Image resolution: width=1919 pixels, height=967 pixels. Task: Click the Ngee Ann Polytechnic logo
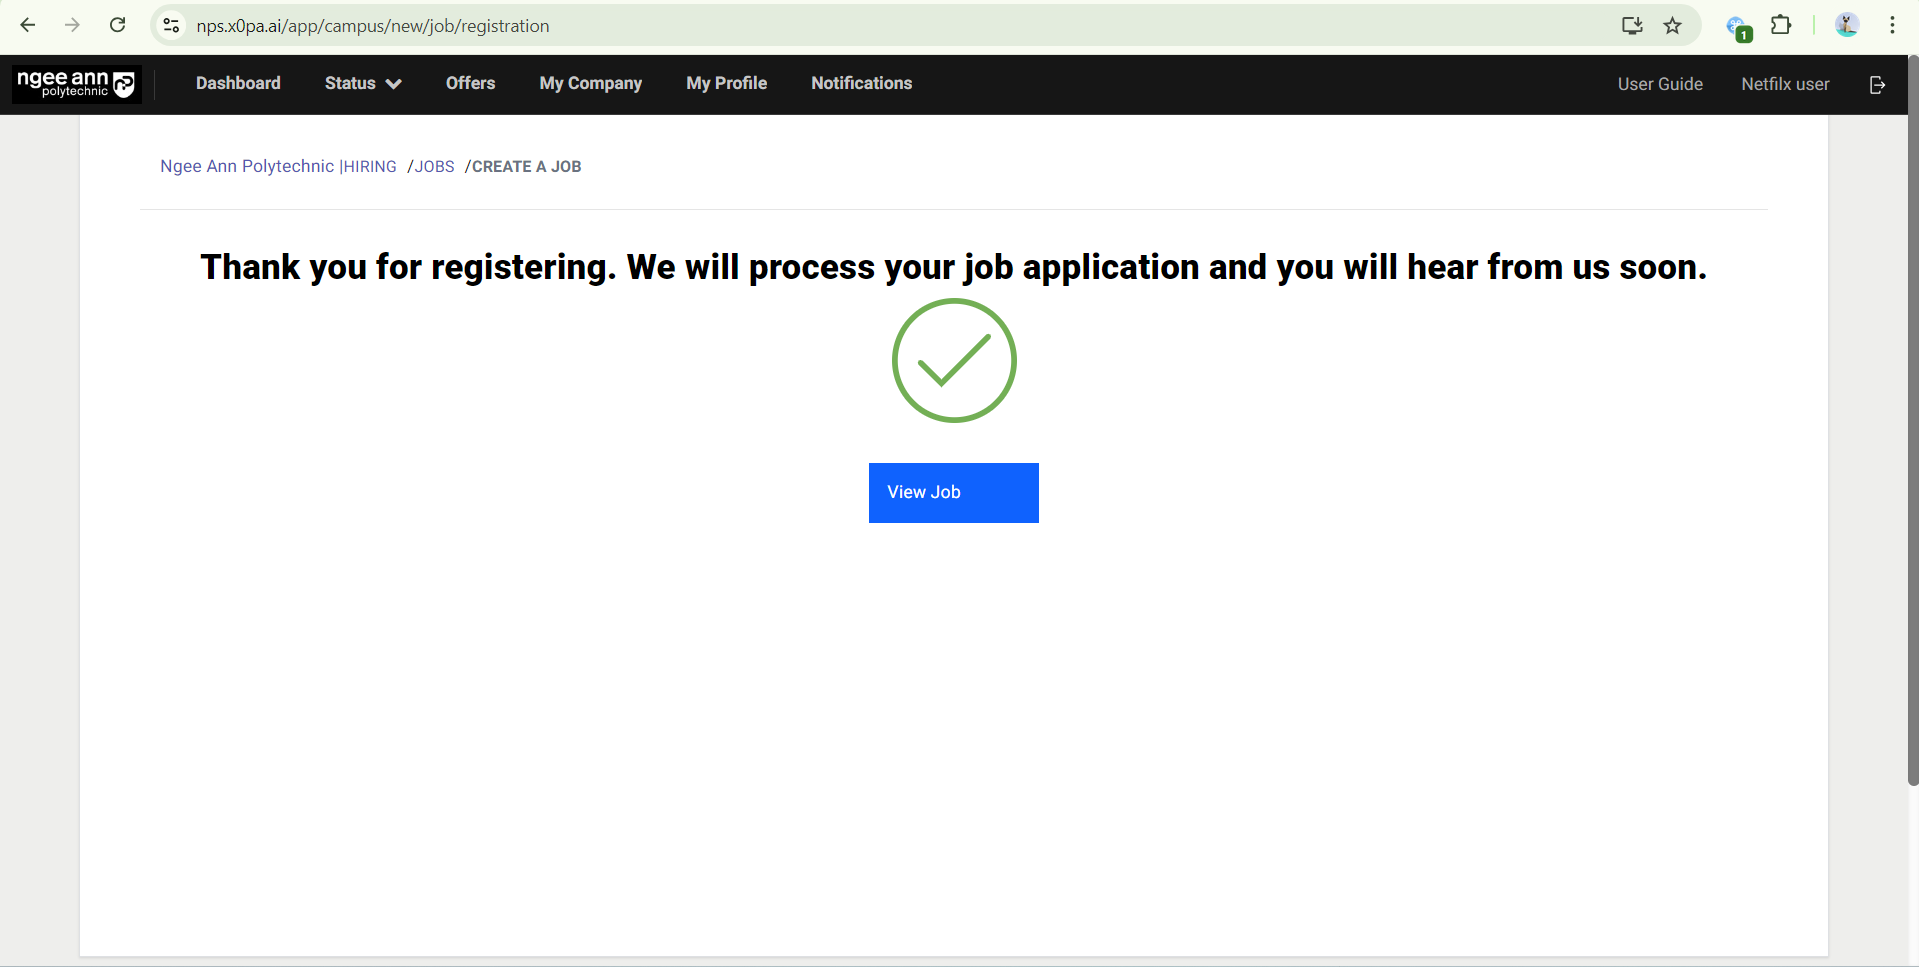76,84
